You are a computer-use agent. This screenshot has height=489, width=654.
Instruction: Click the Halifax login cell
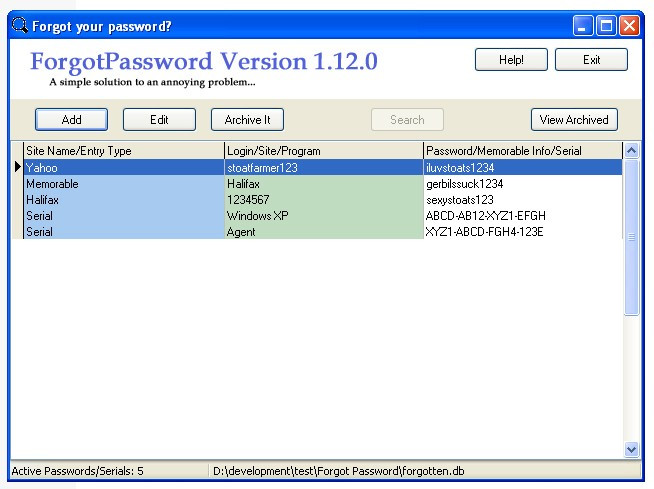324,184
